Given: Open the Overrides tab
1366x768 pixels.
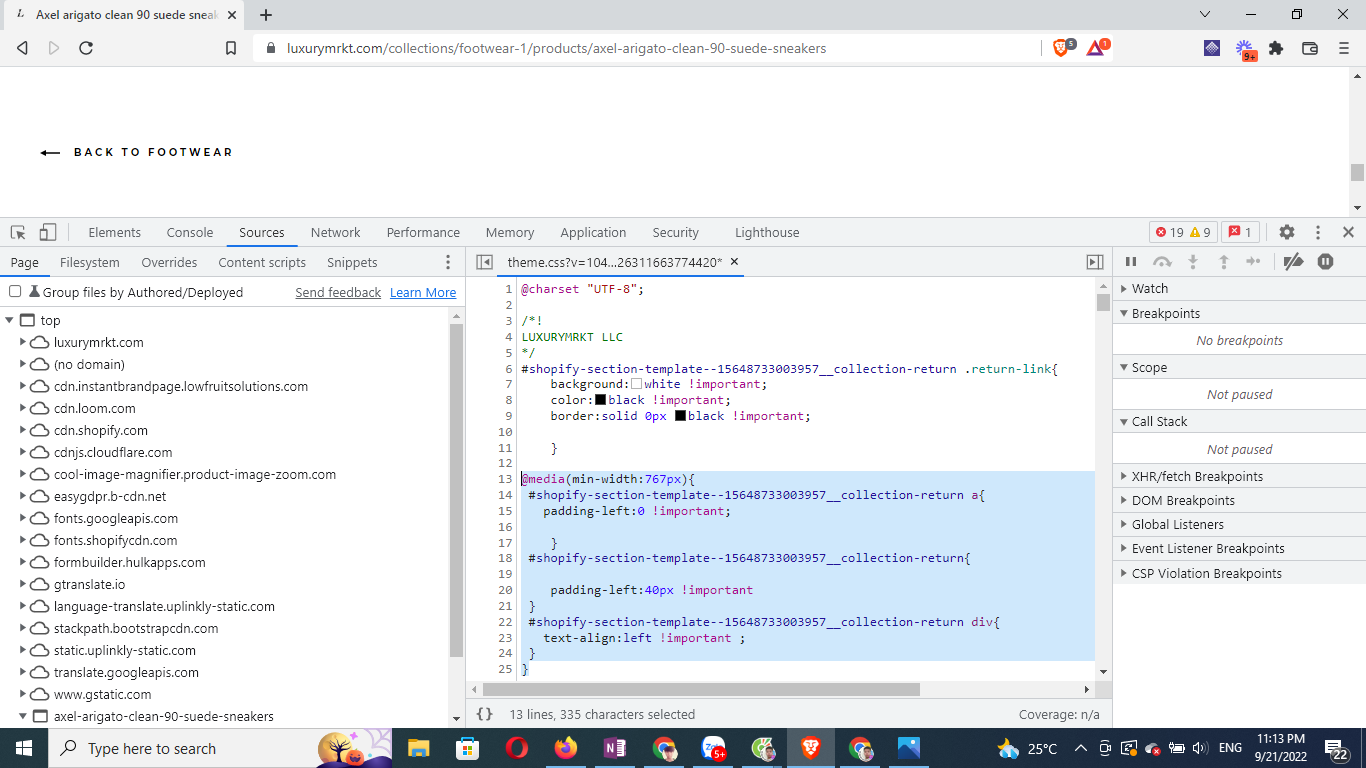Looking at the screenshot, I should pyautogui.click(x=169, y=262).
